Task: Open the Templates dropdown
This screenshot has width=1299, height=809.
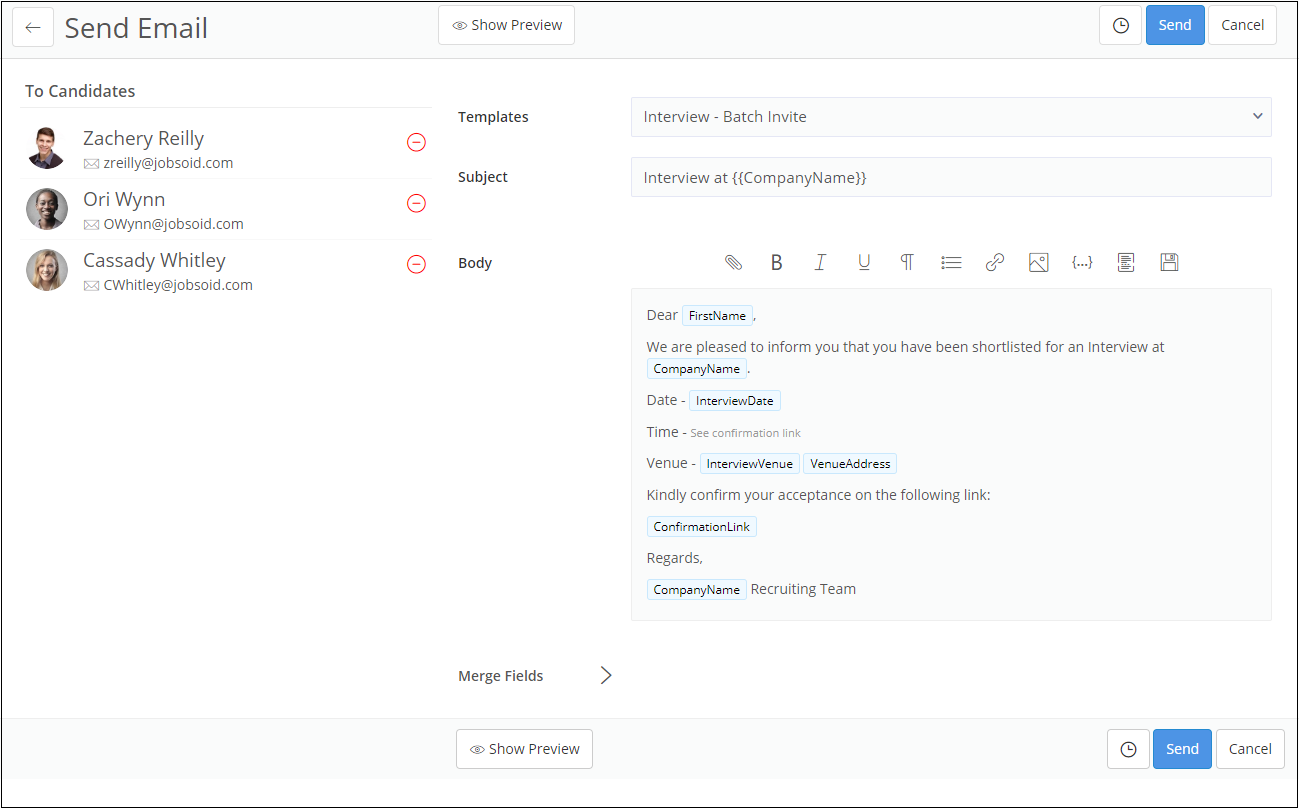Action: coord(950,117)
